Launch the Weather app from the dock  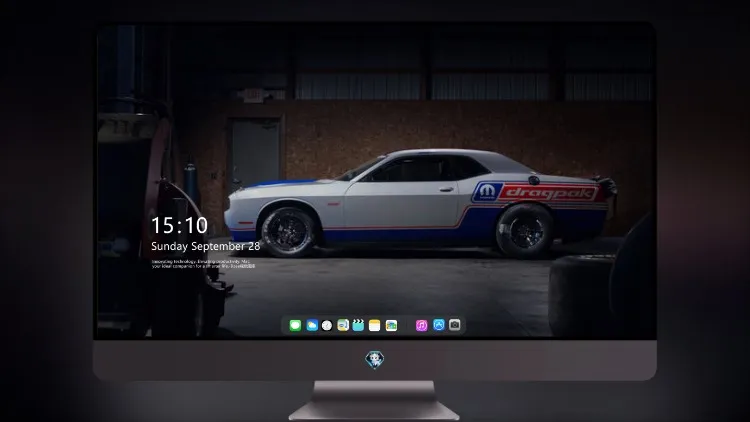tap(312, 325)
